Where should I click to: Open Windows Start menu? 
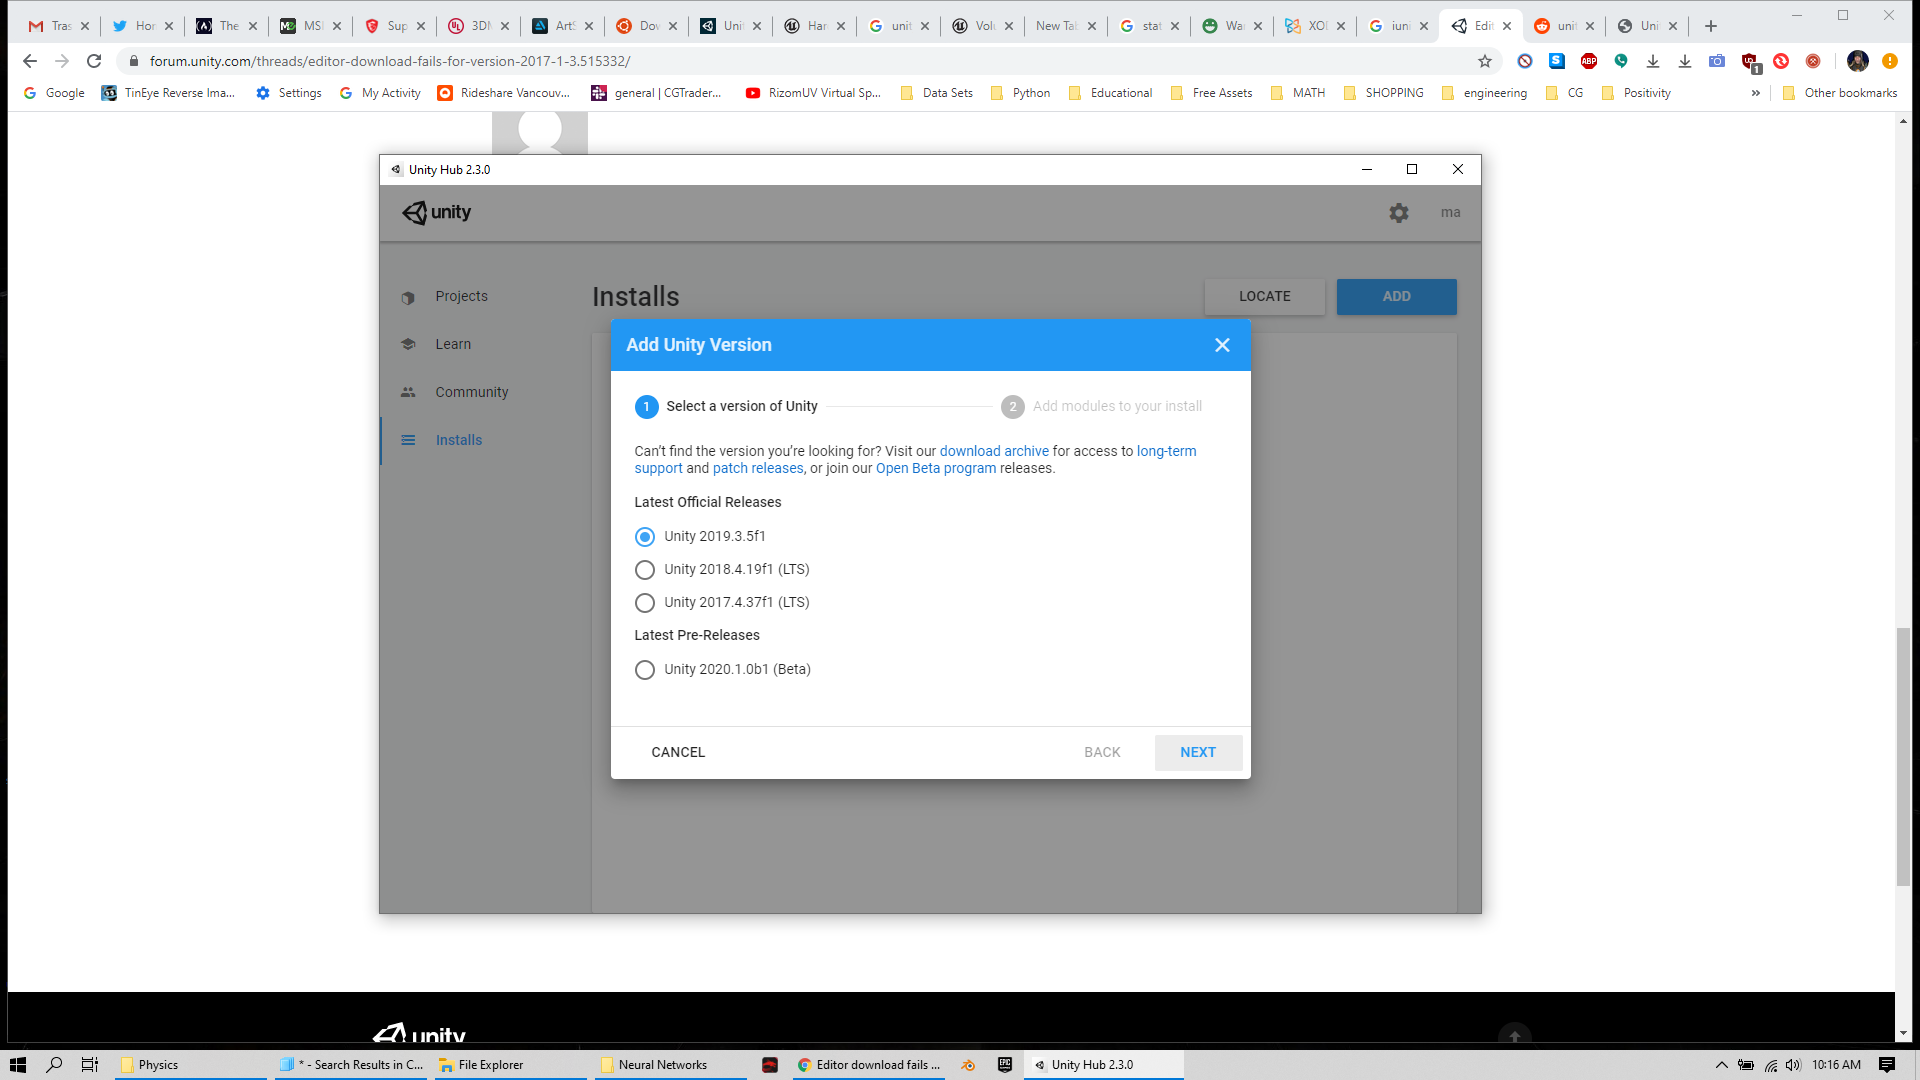[17, 1065]
